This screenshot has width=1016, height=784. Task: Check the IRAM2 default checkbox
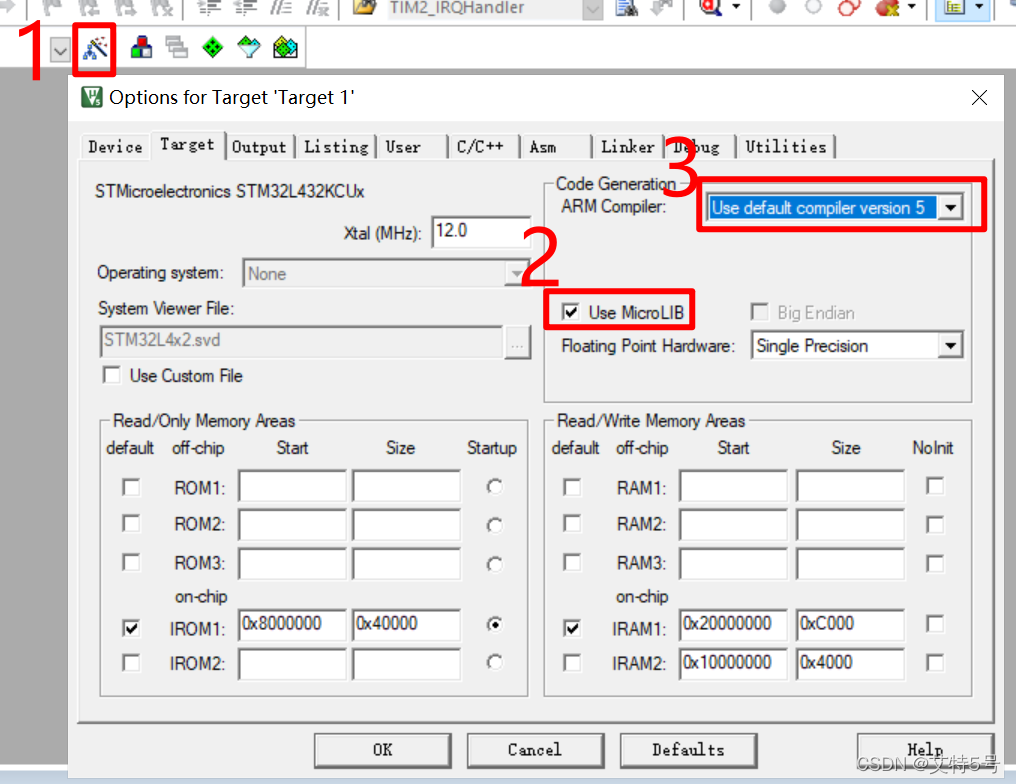pos(572,663)
